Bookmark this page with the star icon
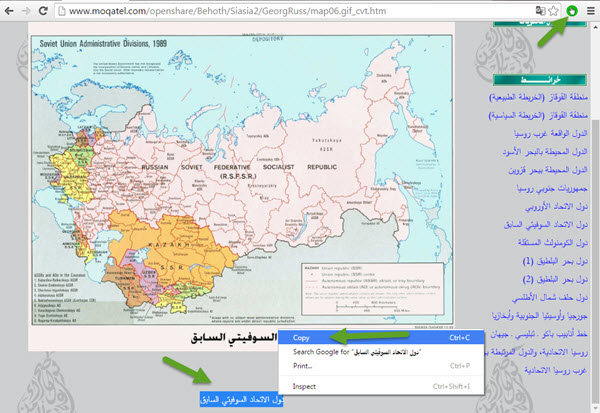Viewport: 600px width, 413px height. 553,11
